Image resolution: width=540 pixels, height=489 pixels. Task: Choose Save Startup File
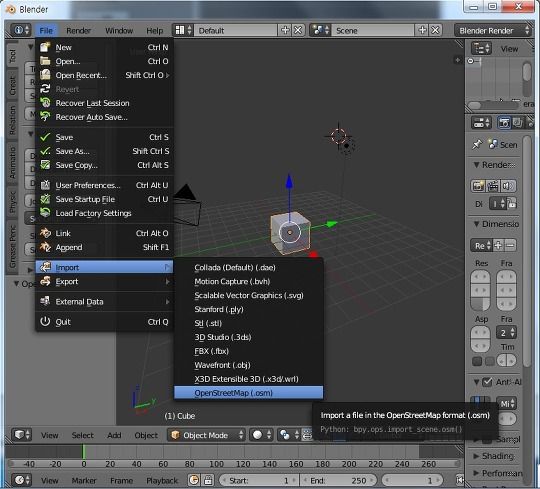point(104,199)
